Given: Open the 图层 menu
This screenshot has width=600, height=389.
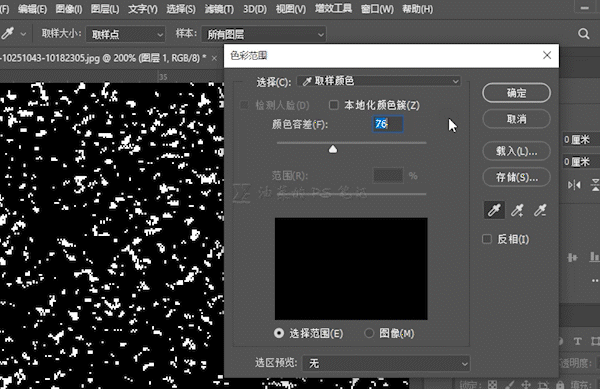Looking at the screenshot, I should coord(105,9).
